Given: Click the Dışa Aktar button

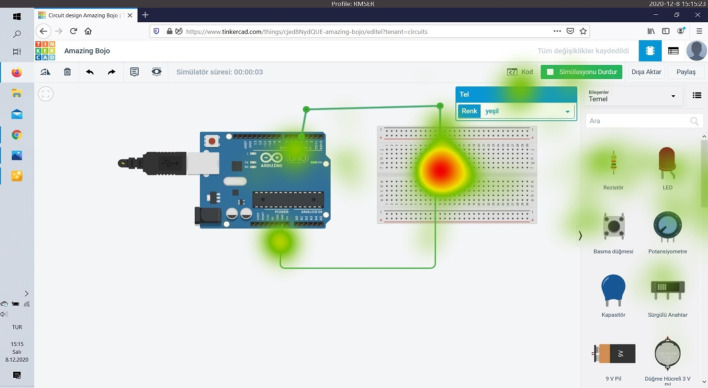Looking at the screenshot, I should point(646,72).
